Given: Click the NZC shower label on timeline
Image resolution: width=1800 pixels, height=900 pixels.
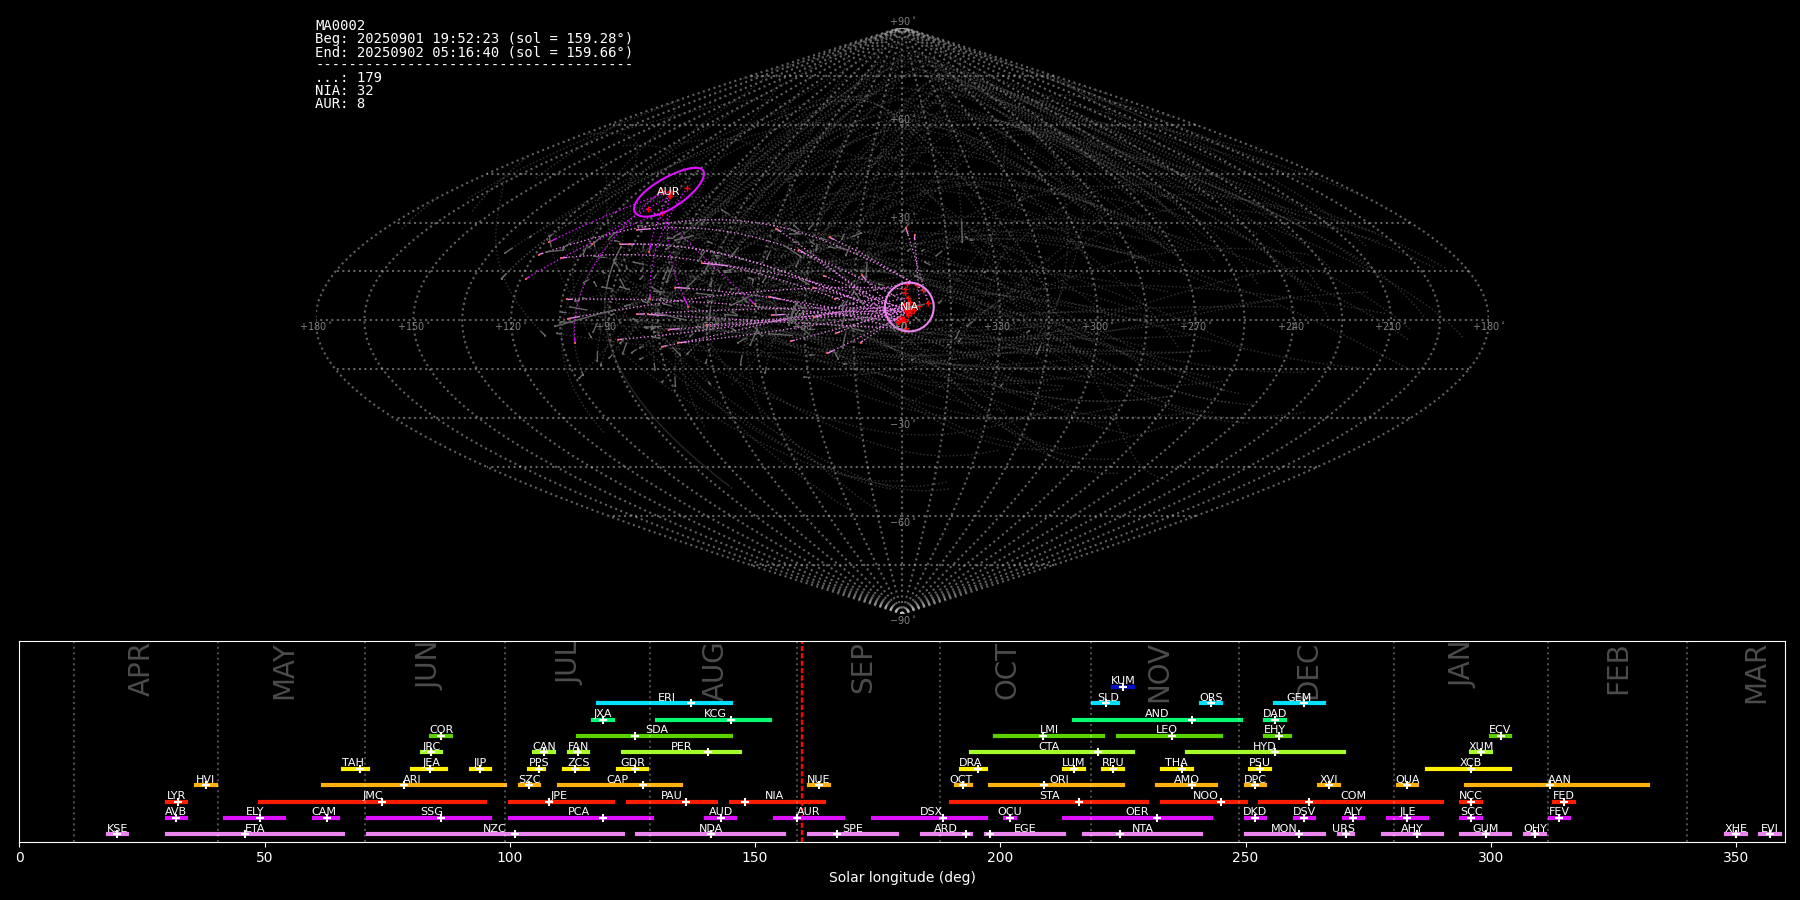Looking at the screenshot, I should point(494,828).
